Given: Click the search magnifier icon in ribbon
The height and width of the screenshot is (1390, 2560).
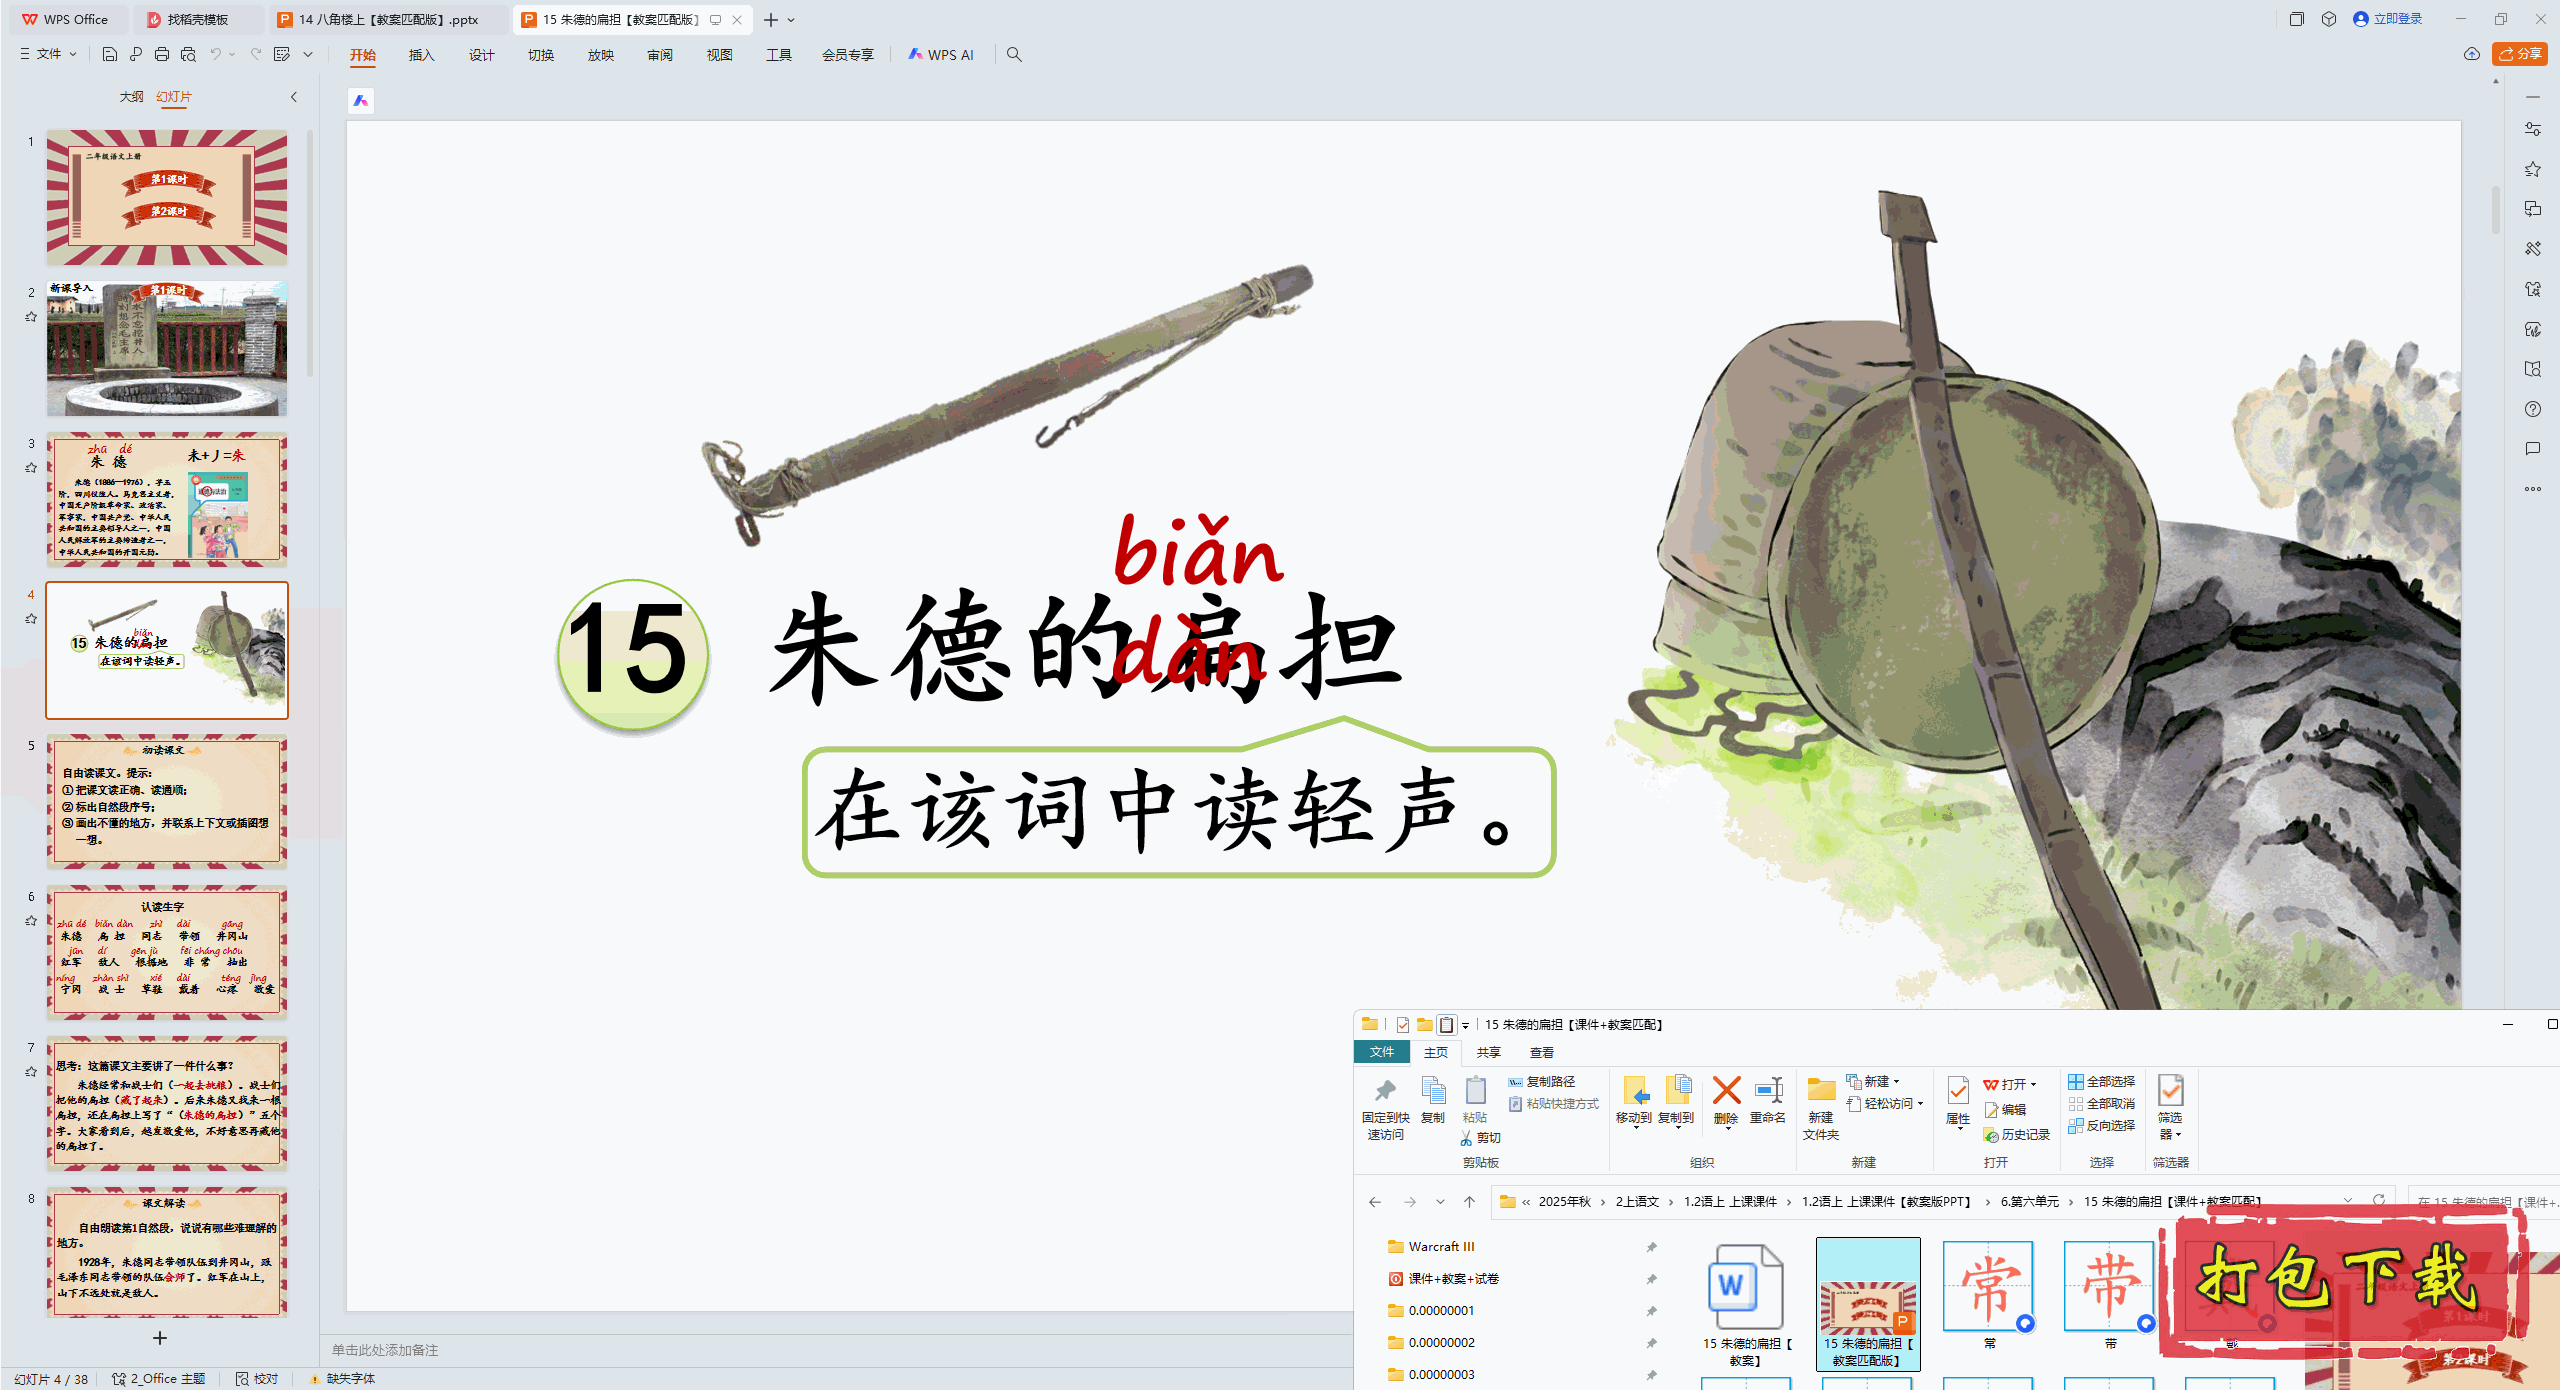Looking at the screenshot, I should [x=1014, y=54].
